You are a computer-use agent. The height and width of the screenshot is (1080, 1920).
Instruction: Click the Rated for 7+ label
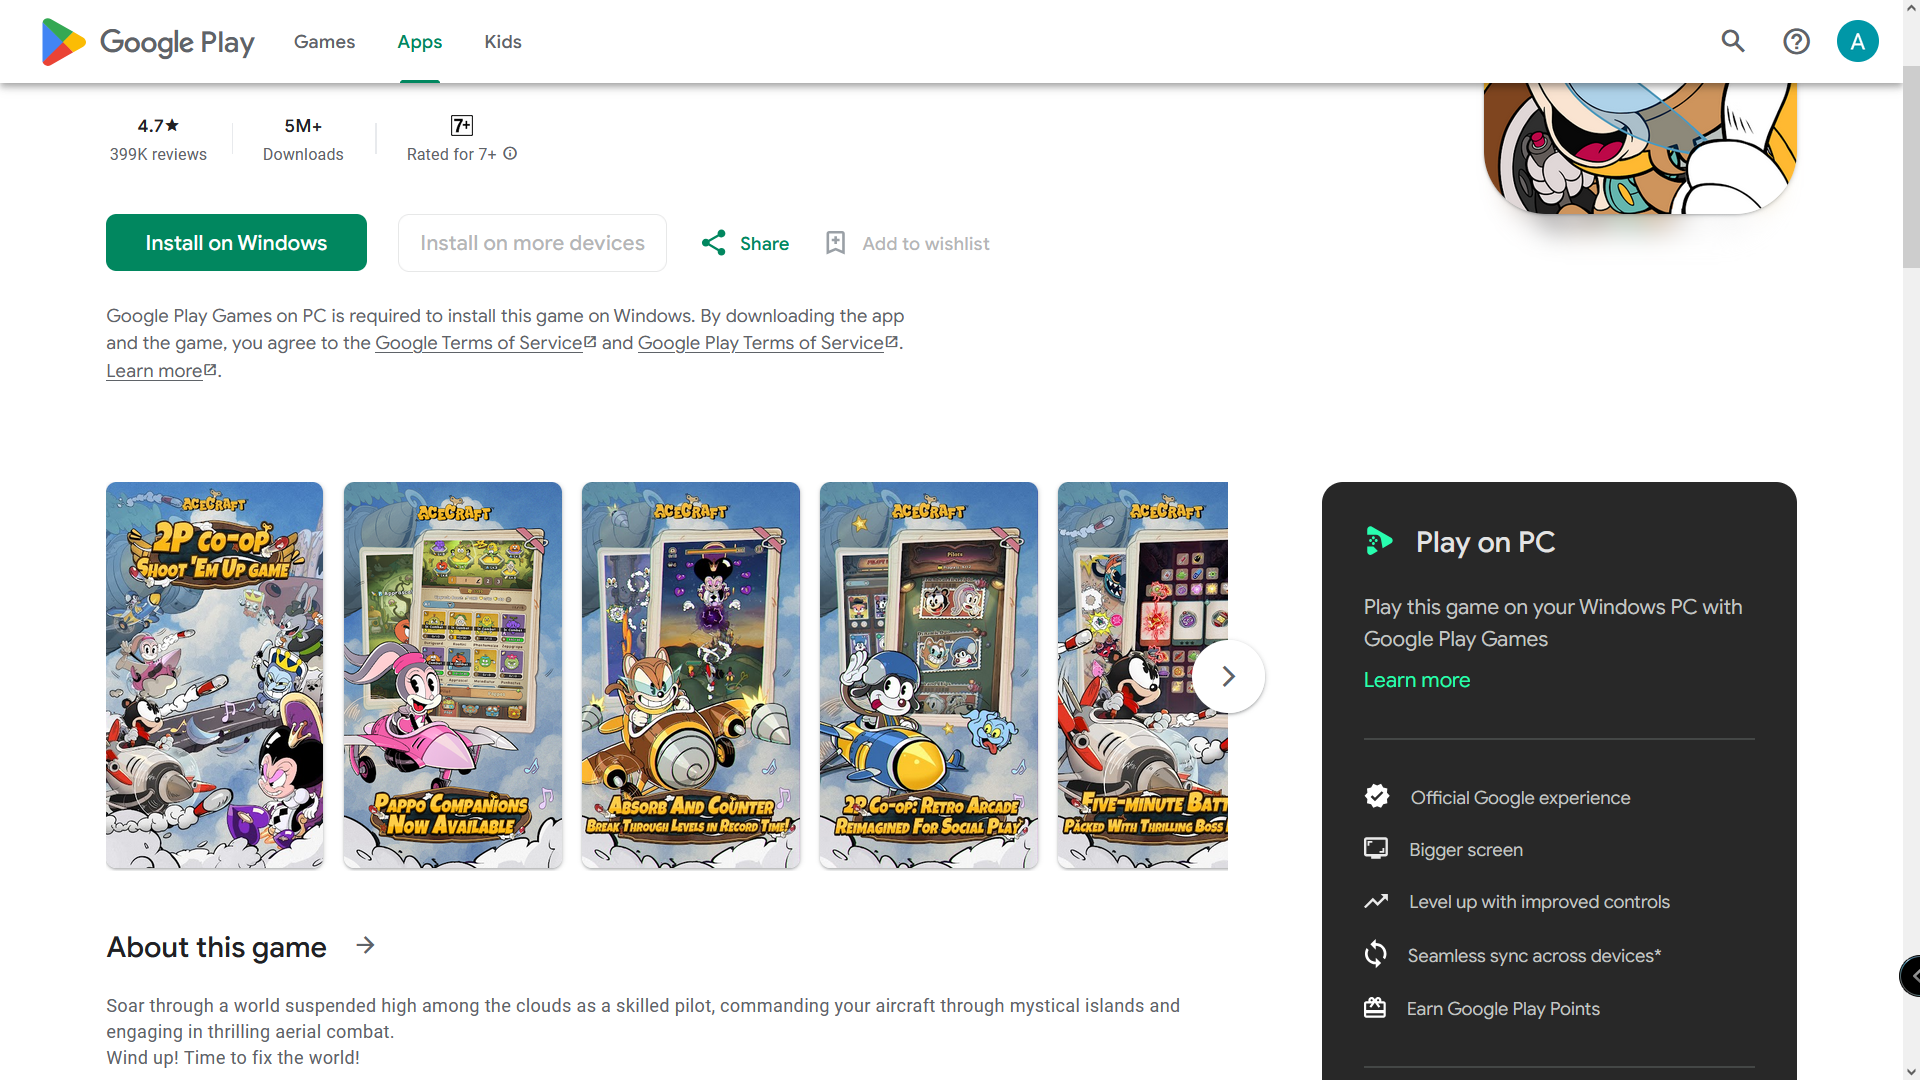[x=451, y=154]
